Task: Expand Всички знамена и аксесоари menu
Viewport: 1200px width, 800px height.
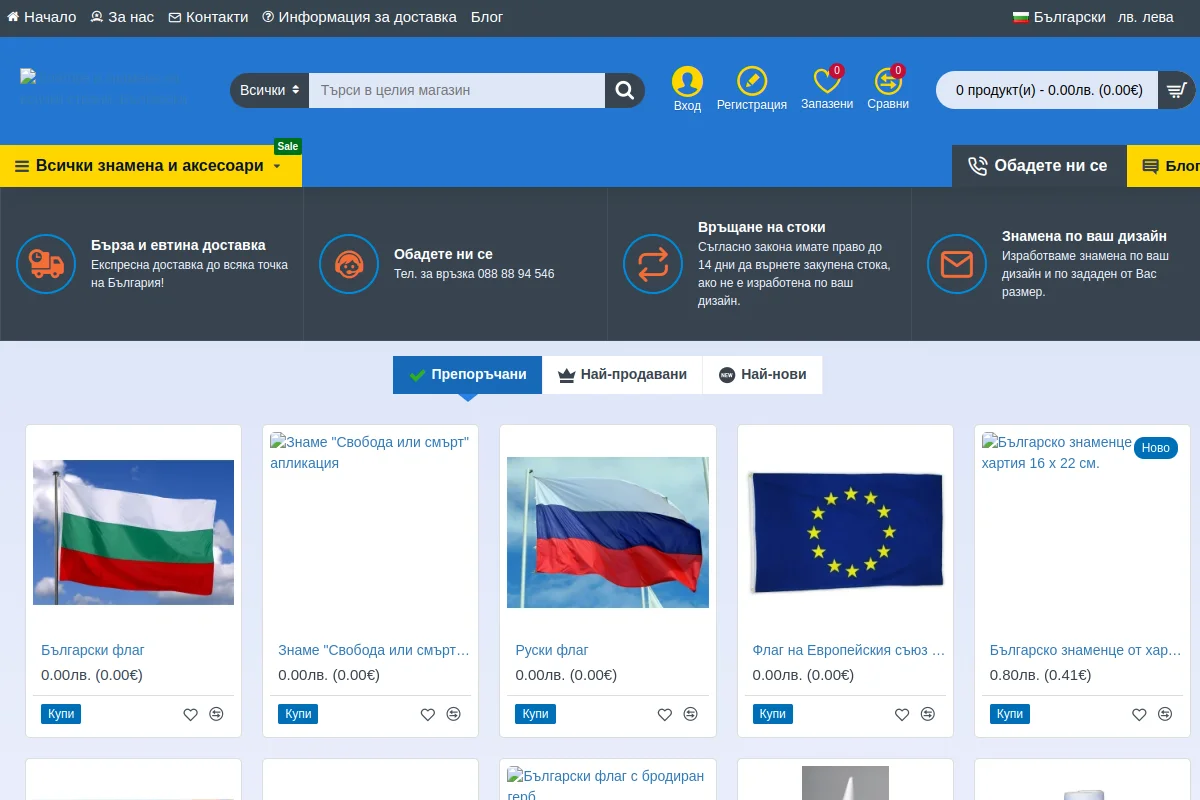Action: pos(151,166)
